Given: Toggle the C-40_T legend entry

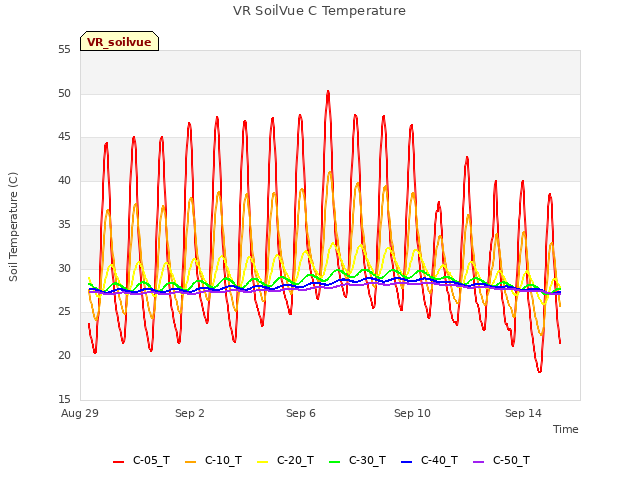Looking at the screenshot, I should [429, 461].
